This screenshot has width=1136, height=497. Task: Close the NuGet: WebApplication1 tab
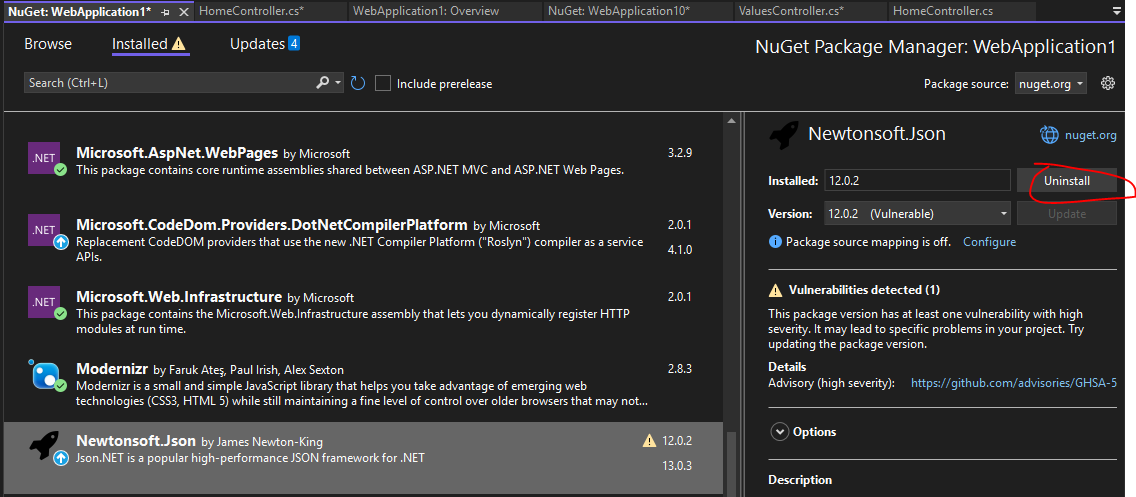point(184,12)
